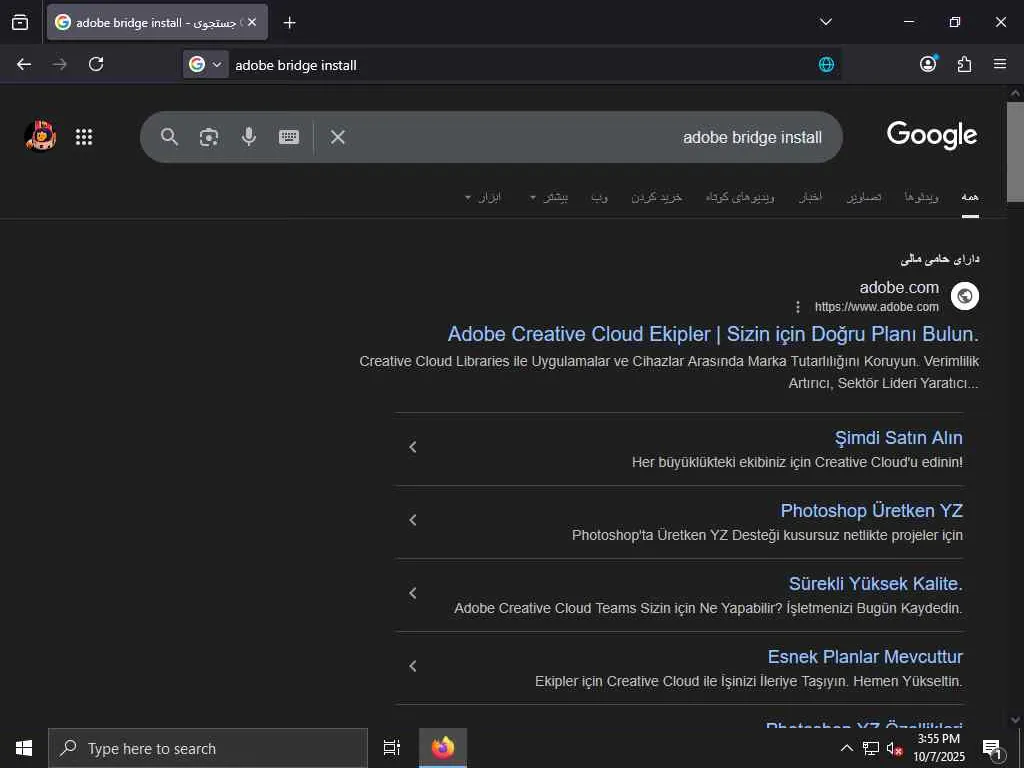The height and width of the screenshot is (768, 1024).
Task: Open the ابزار tools dropdown
Action: coord(483,197)
